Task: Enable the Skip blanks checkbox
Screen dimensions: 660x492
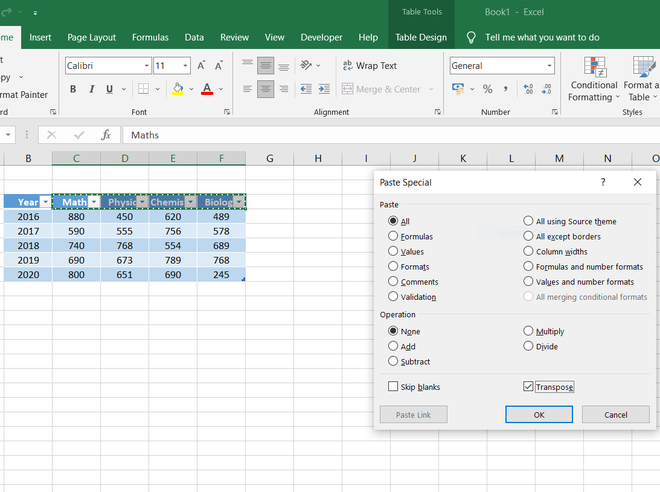Action: 393,387
